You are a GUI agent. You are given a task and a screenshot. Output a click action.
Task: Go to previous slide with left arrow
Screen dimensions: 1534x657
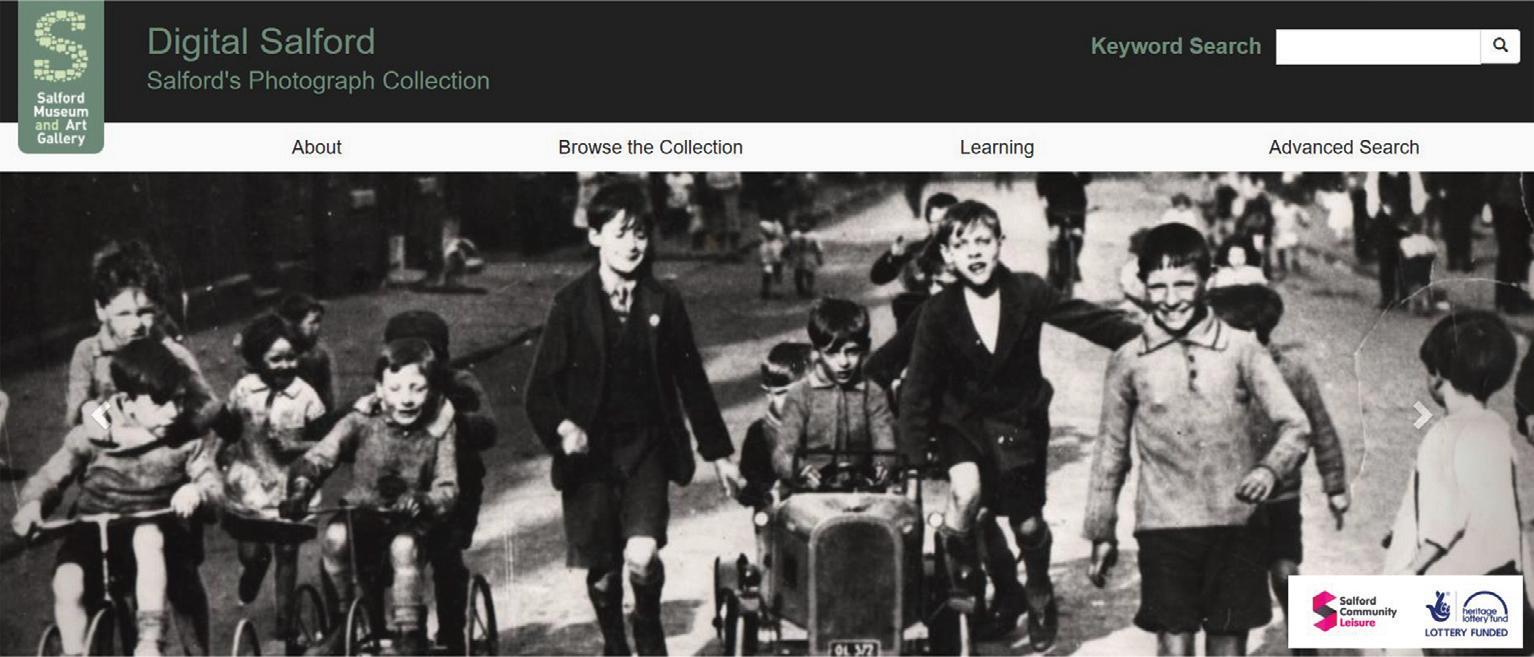click(101, 415)
